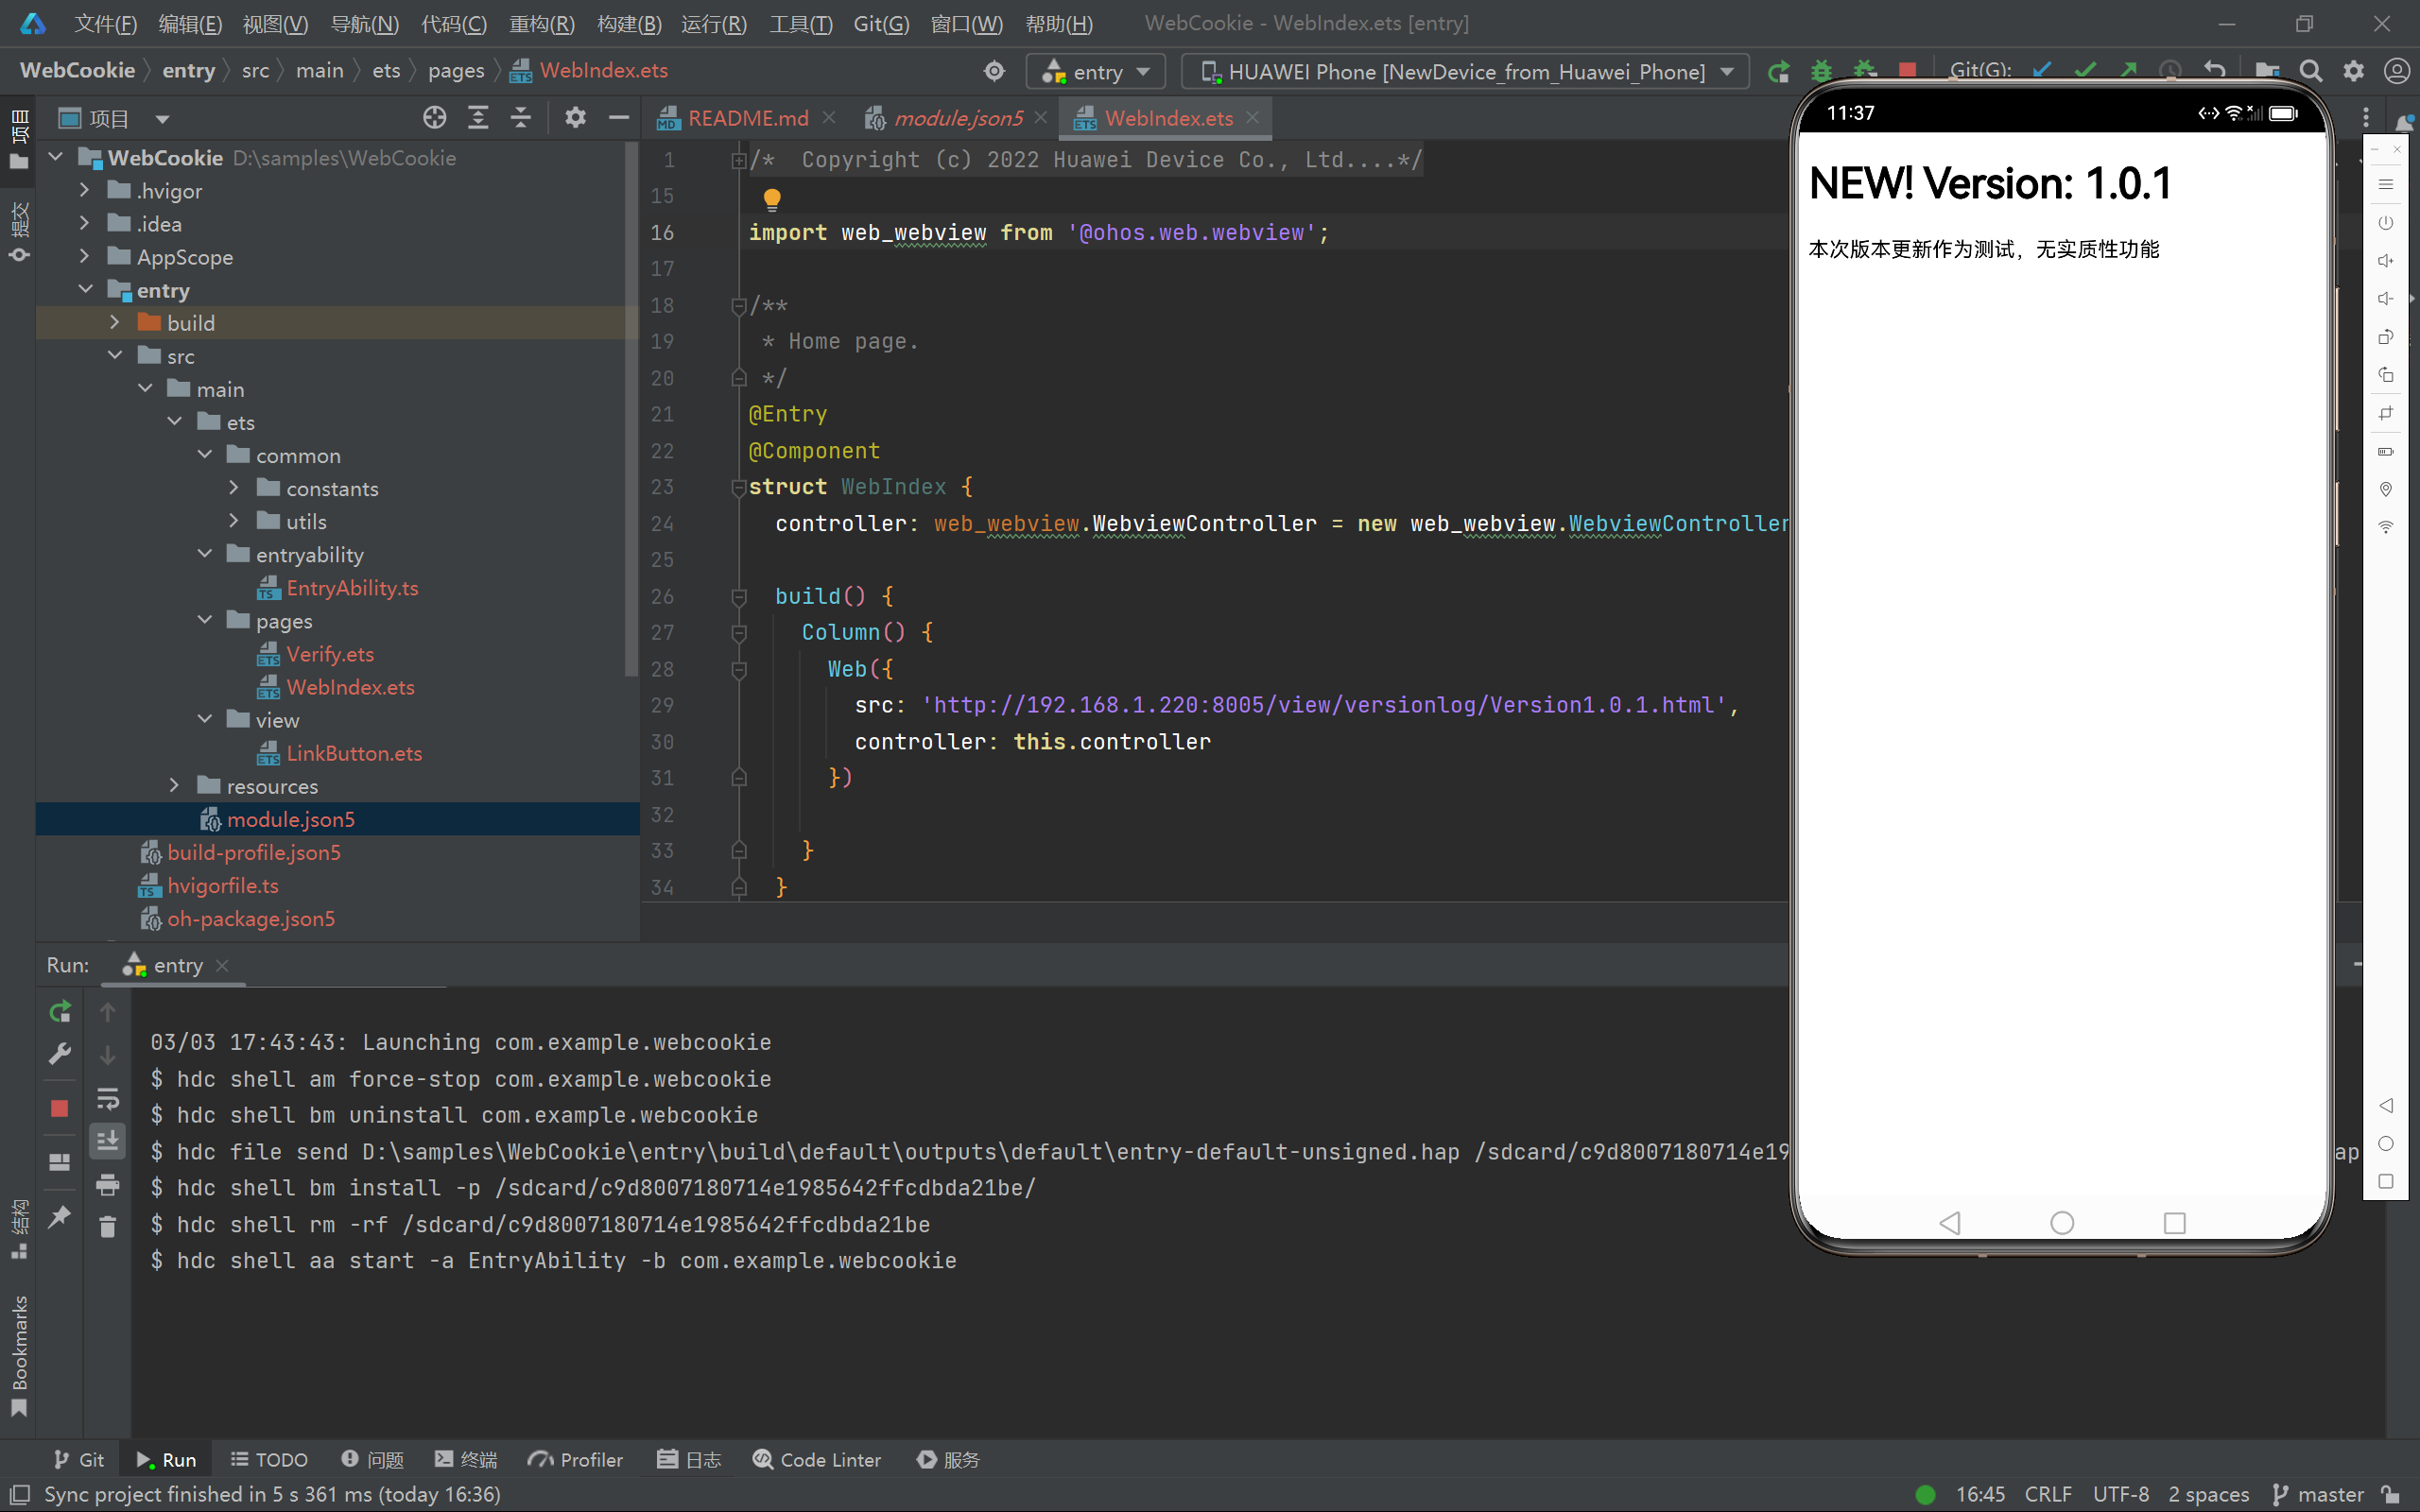
Task: Toggle Pin Tab in Run panel
Action: (x=60, y=1216)
